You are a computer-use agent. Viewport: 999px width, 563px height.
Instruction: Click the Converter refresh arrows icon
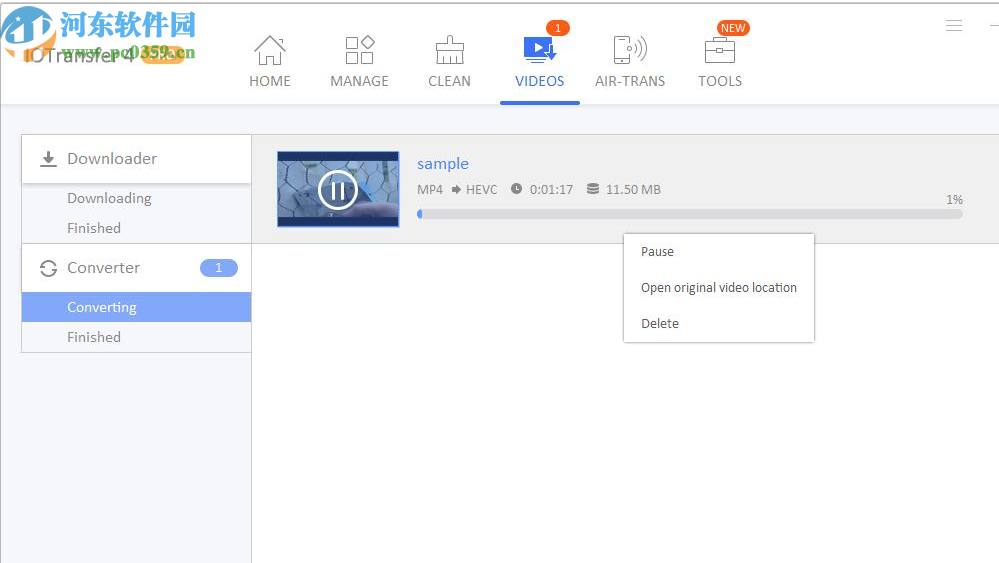48,268
